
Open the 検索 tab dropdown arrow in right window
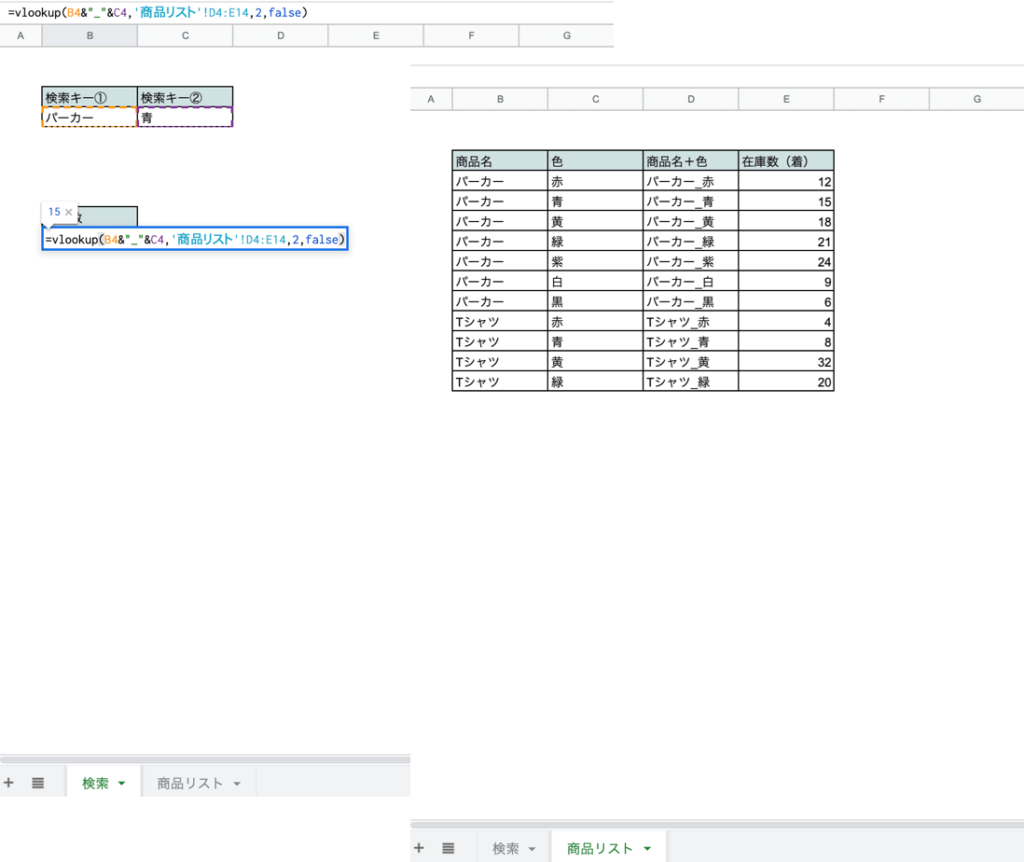click(532, 849)
